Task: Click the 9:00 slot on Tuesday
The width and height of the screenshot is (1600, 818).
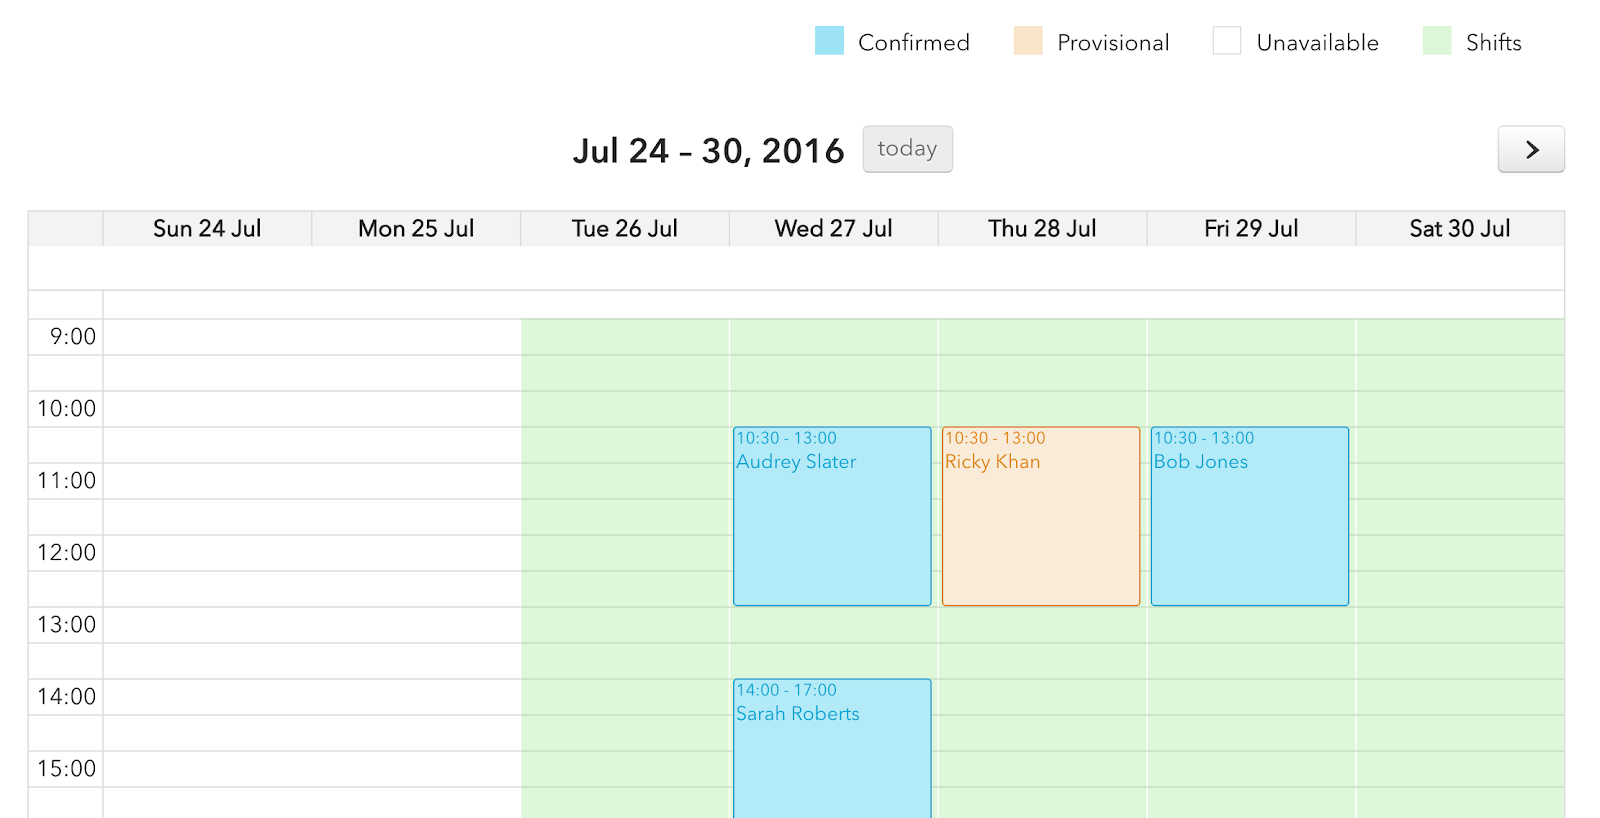Action: (625, 338)
